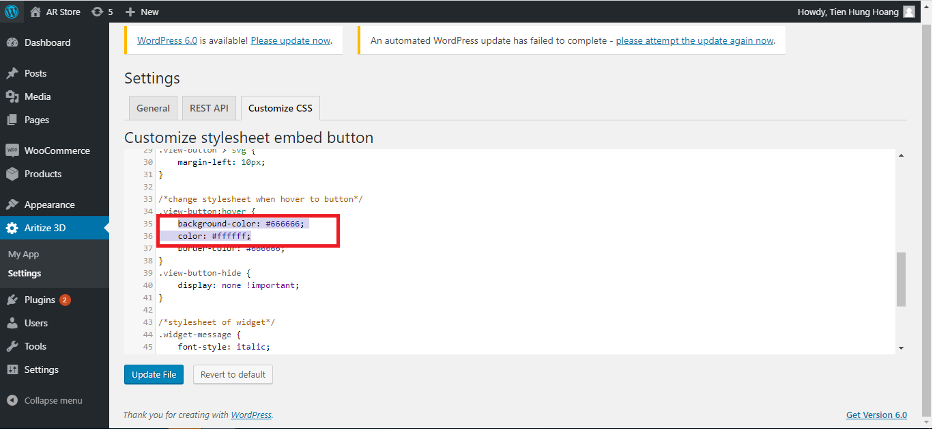The height and width of the screenshot is (432, 936).
Task: Click the Revert to default button
Action: [x=233, y=375]
